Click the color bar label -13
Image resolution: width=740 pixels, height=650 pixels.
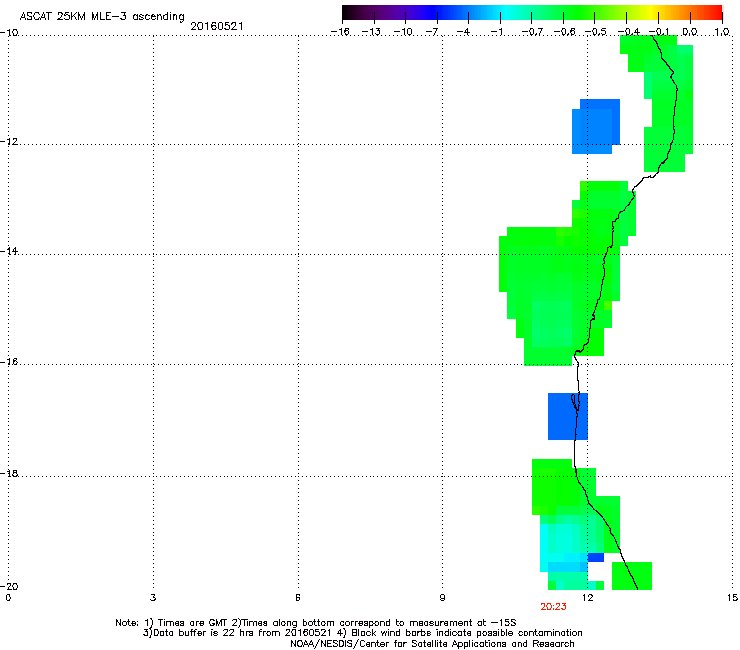tap(372, 32)
